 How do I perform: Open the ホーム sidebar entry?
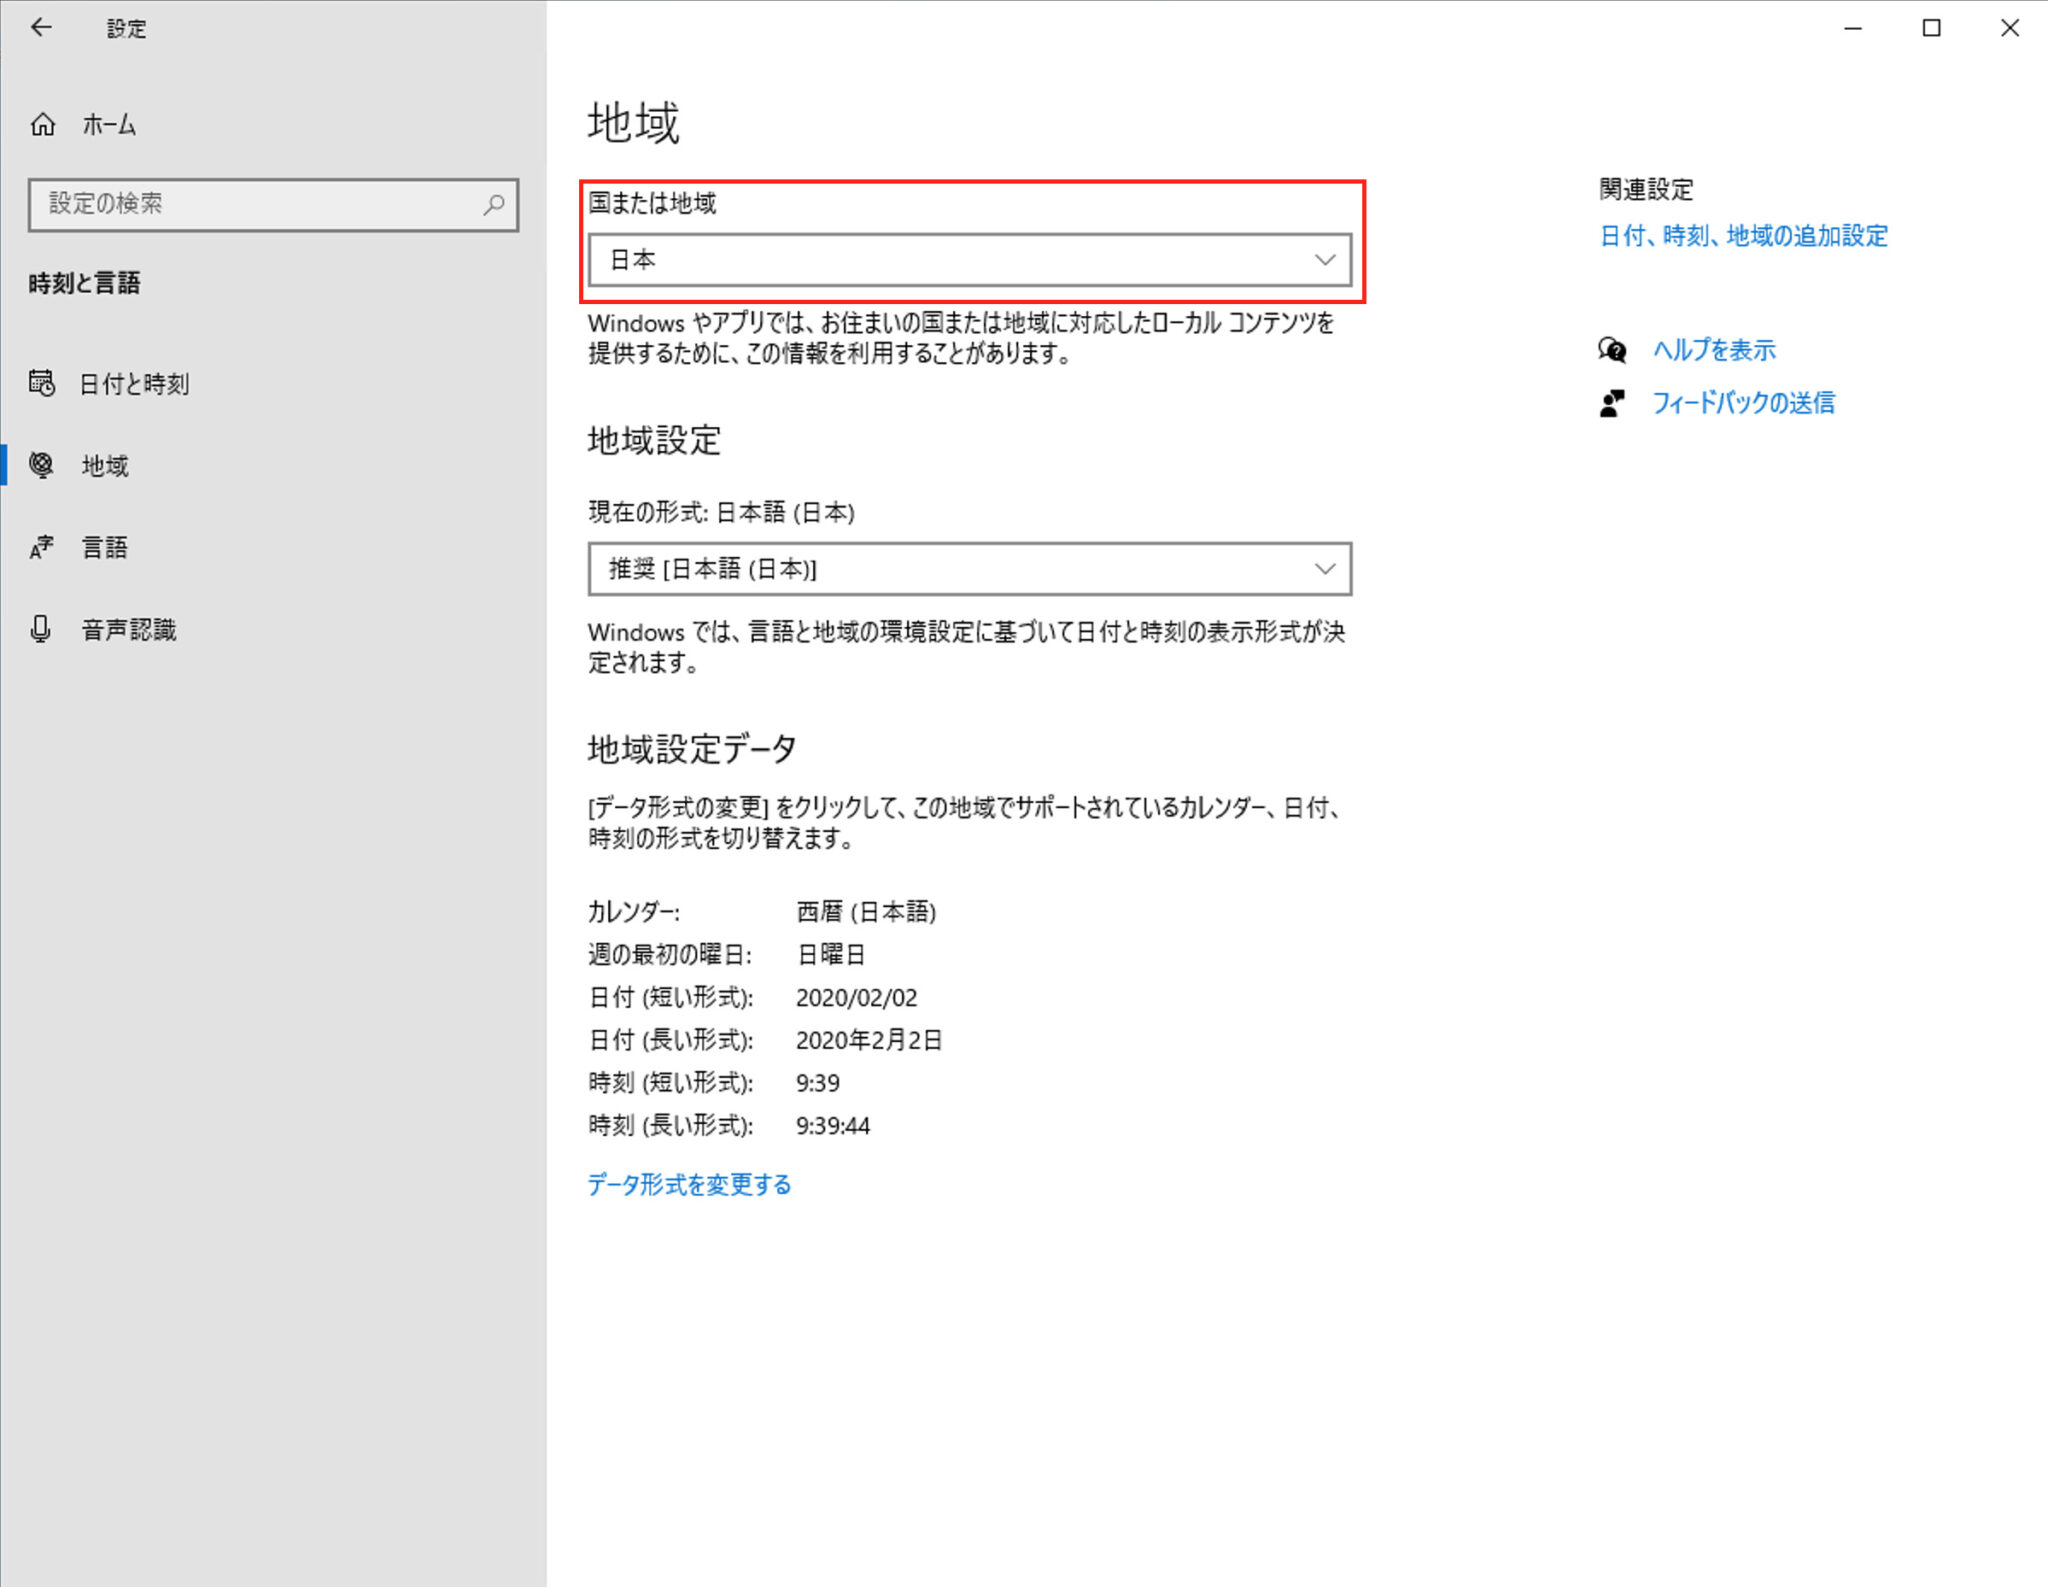110,124
